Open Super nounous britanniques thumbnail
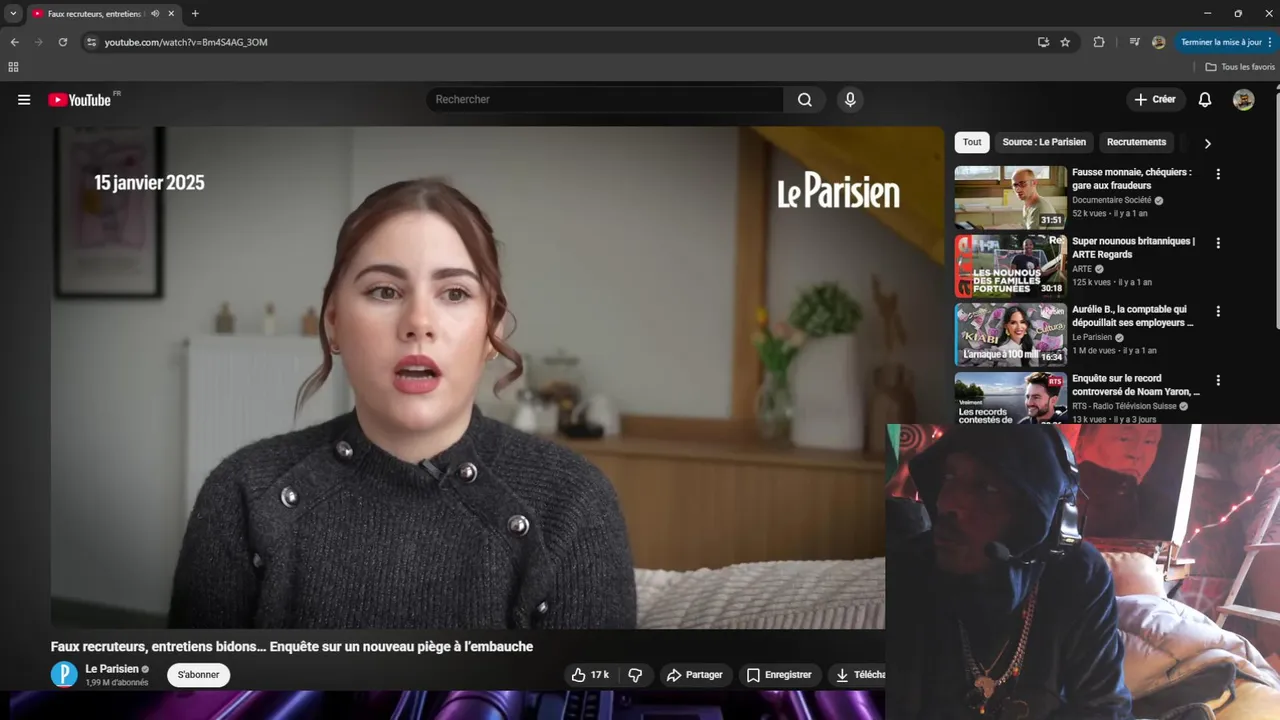The height and width of the screenshot is (720, 1280). pos(1010,266)
